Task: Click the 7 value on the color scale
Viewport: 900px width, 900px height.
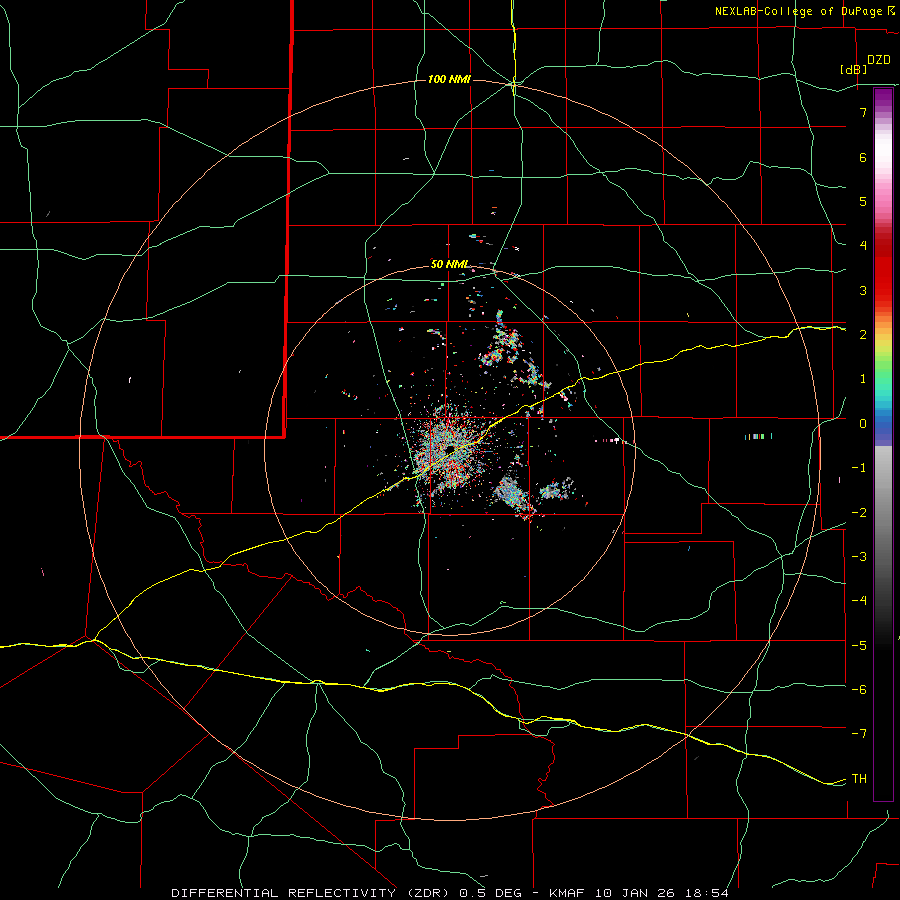Action: click(863, 112)
